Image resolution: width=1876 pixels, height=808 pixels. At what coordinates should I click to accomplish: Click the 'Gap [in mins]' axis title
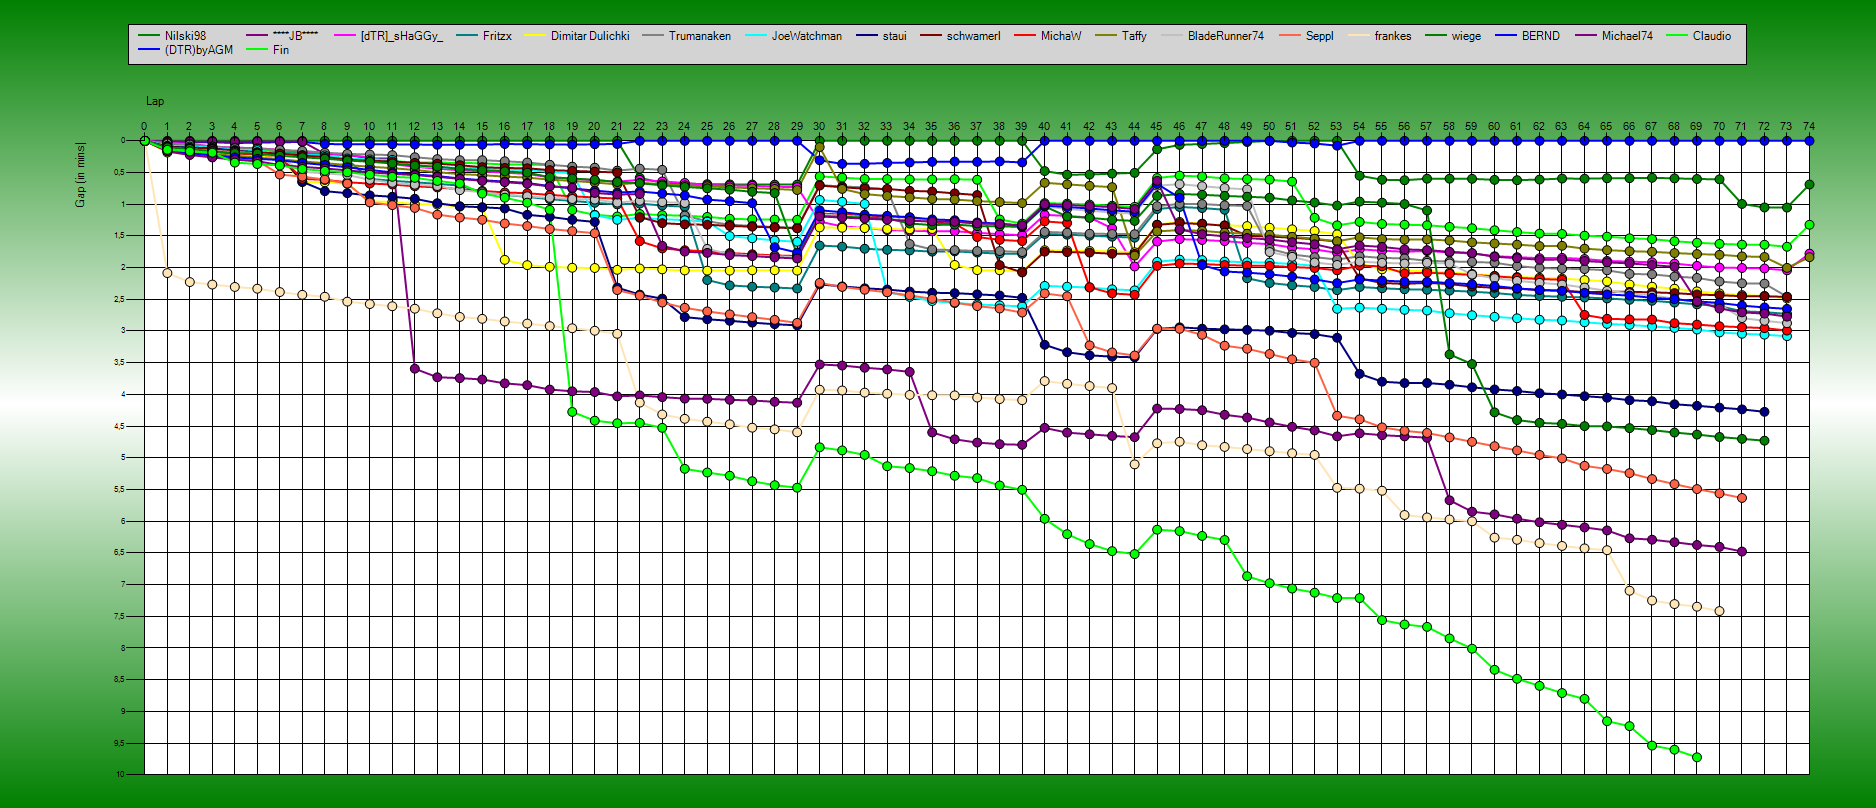[80, 175]
